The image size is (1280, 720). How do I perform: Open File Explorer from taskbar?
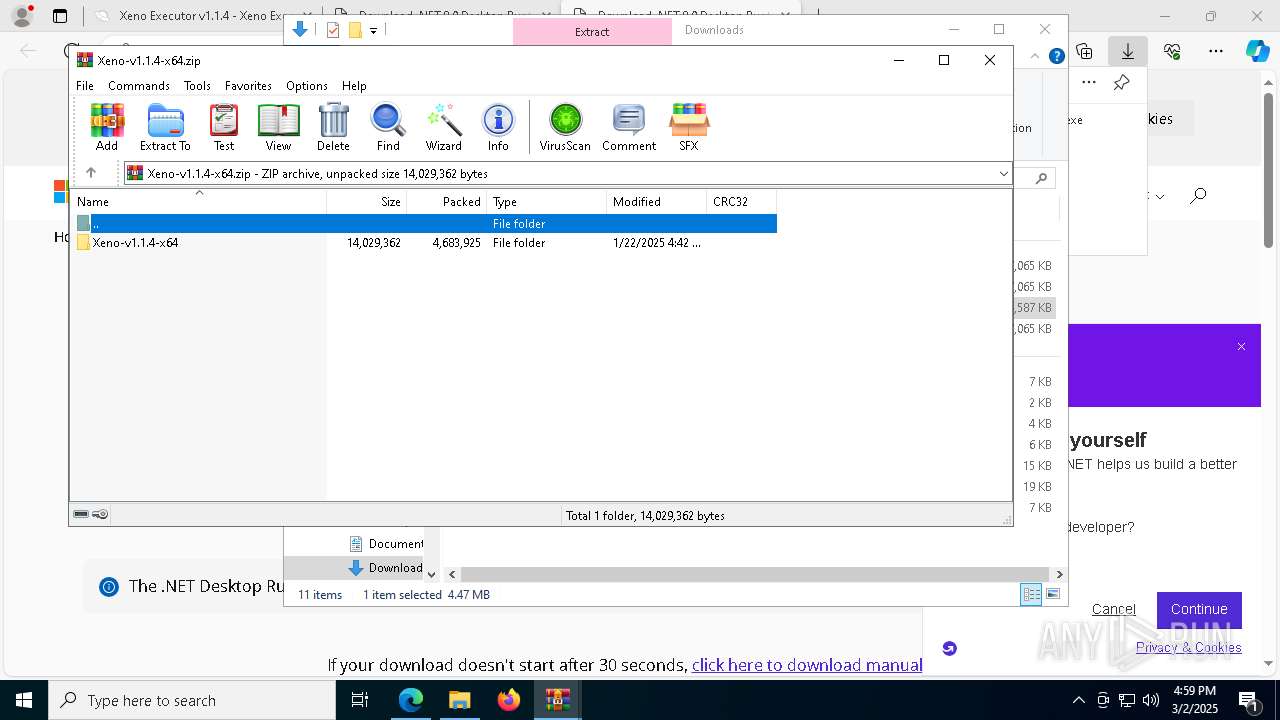459,700
